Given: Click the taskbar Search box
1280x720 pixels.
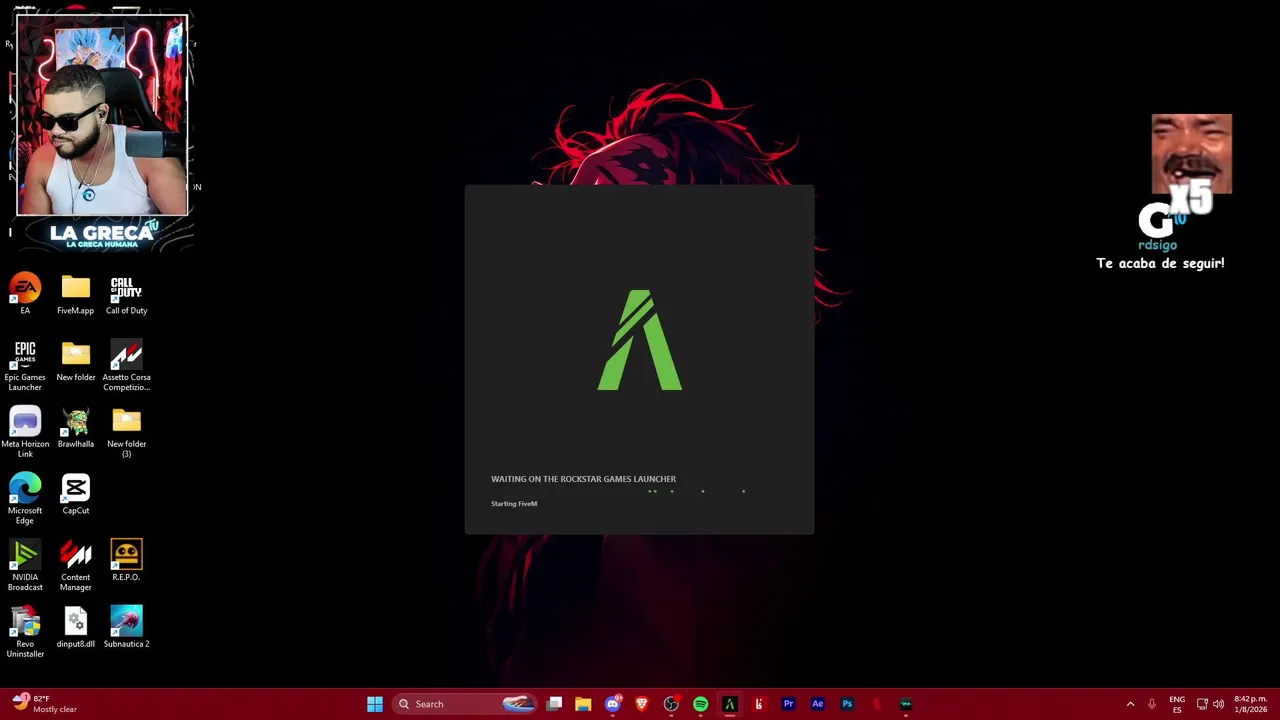Looking at the screenshot, I should [465, 704].
